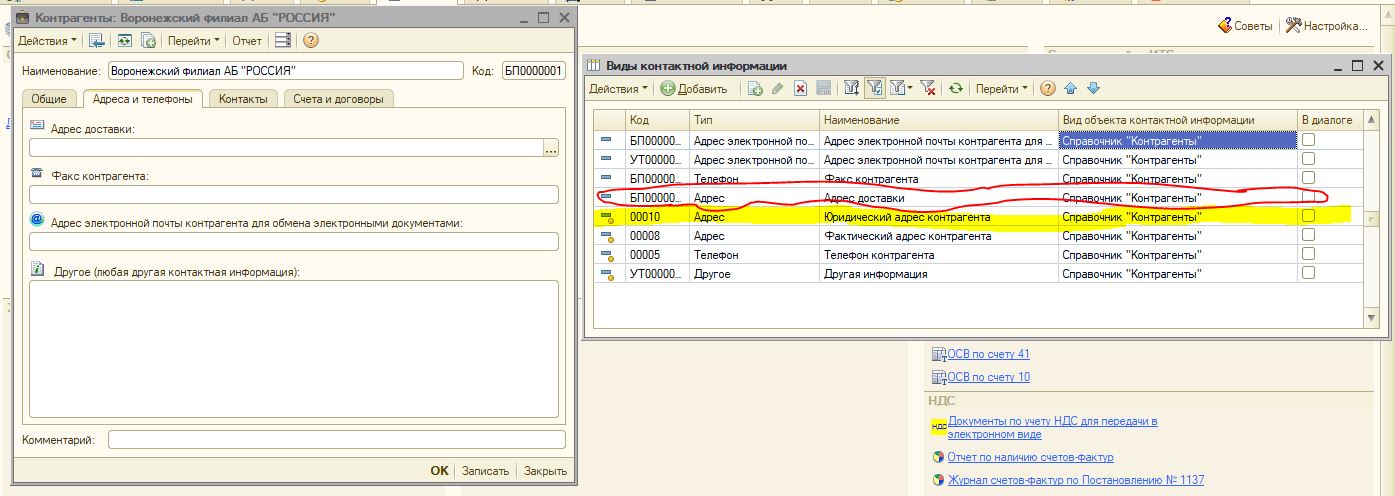Click the Код column header
The height and width of the screenshot is (496, 1395).
[x=657, y=120]
